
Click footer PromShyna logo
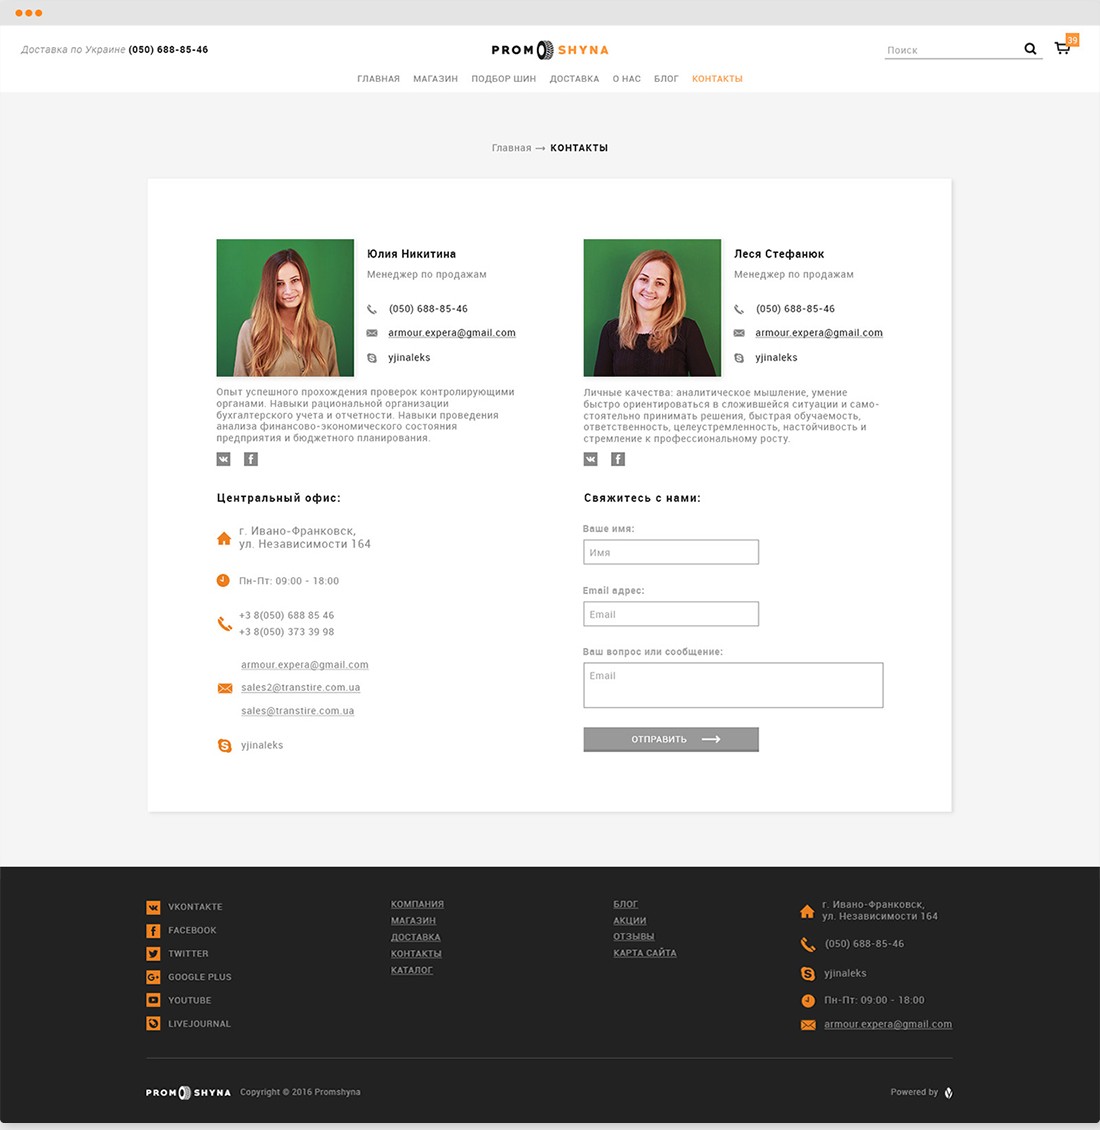[x=188, y=1093]
